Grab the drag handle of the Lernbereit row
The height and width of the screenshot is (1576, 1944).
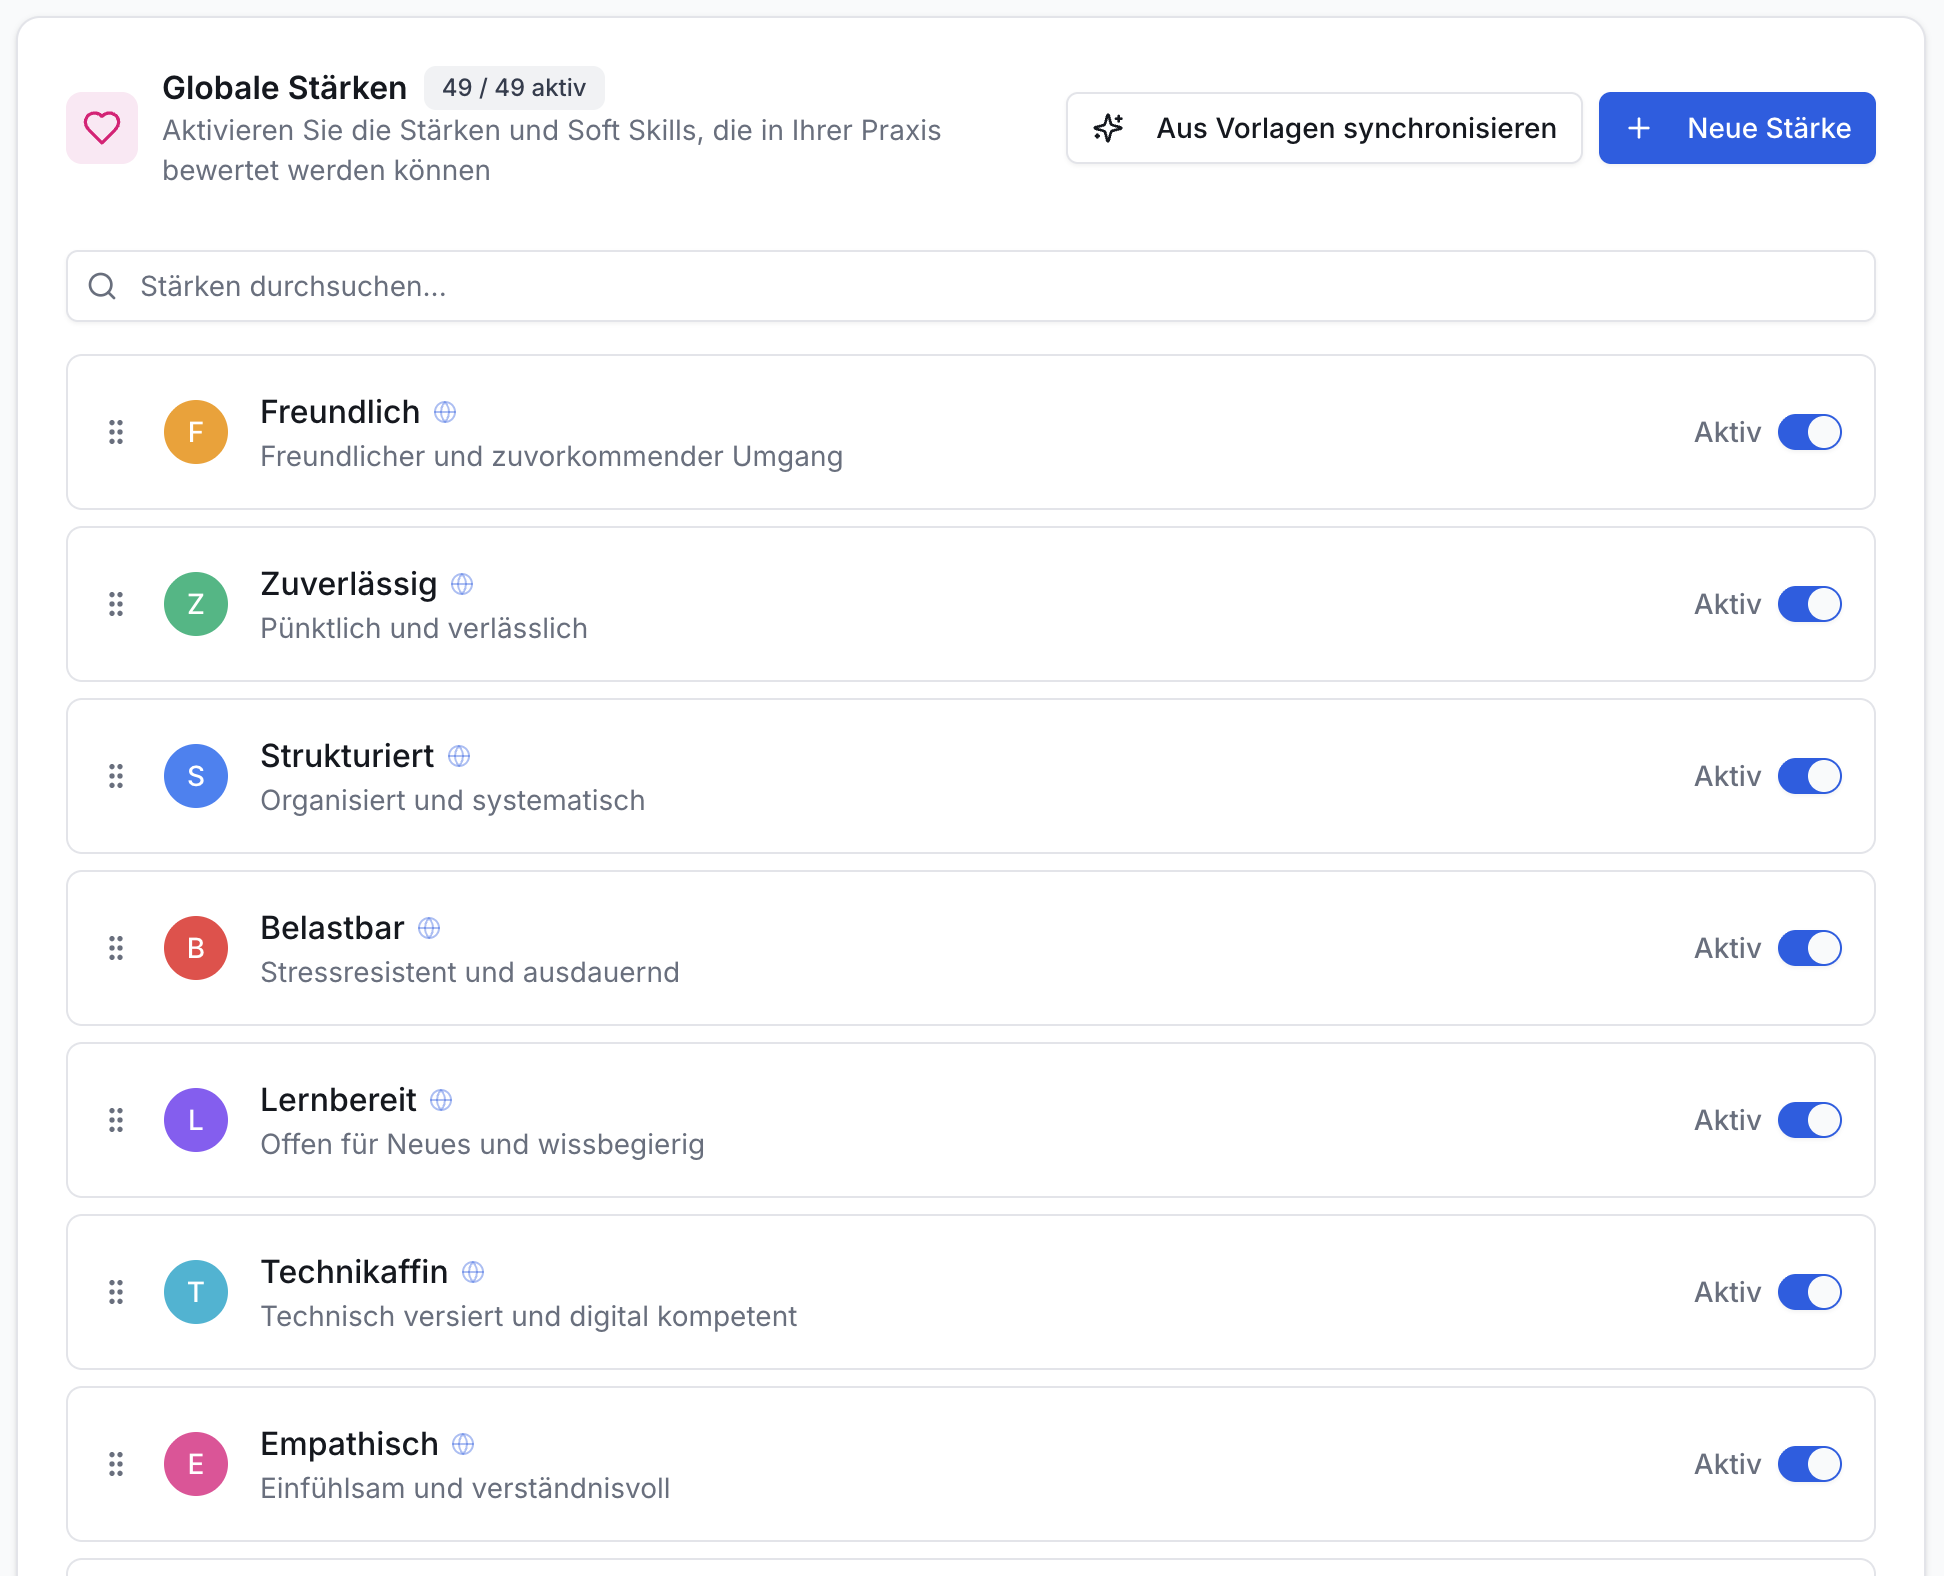(x=116, y=1120)
